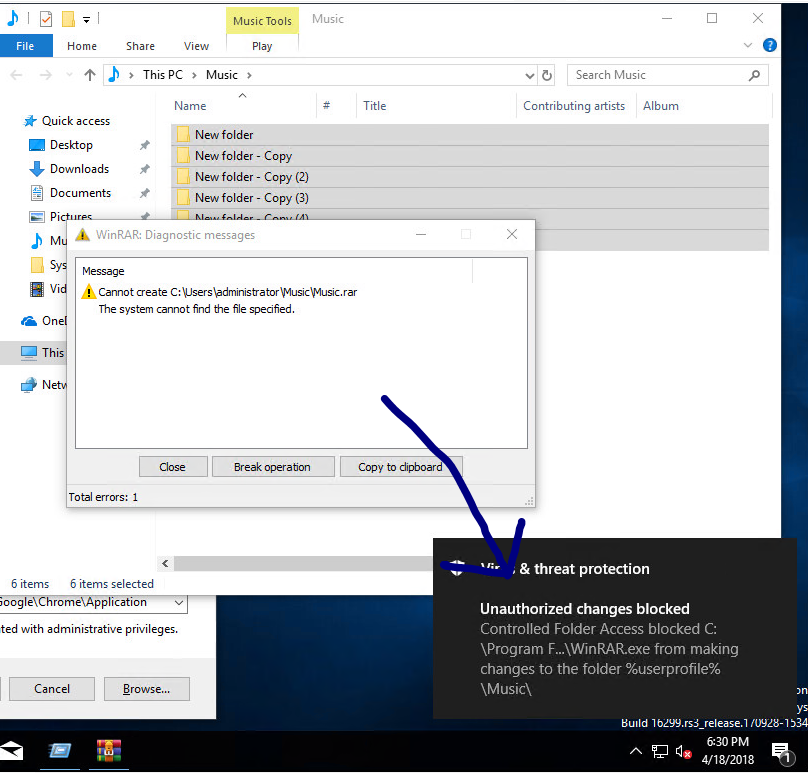Image resolution: width=808 pixels, height=773 pixels.
Task: Sort by Contributing artists column
Action: (x=574, y=106)
